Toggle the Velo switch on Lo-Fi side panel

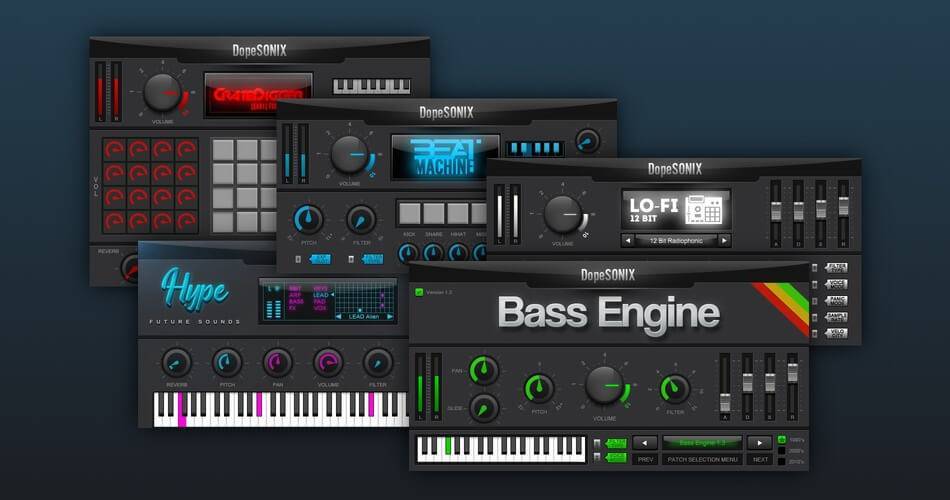point(837,333)
